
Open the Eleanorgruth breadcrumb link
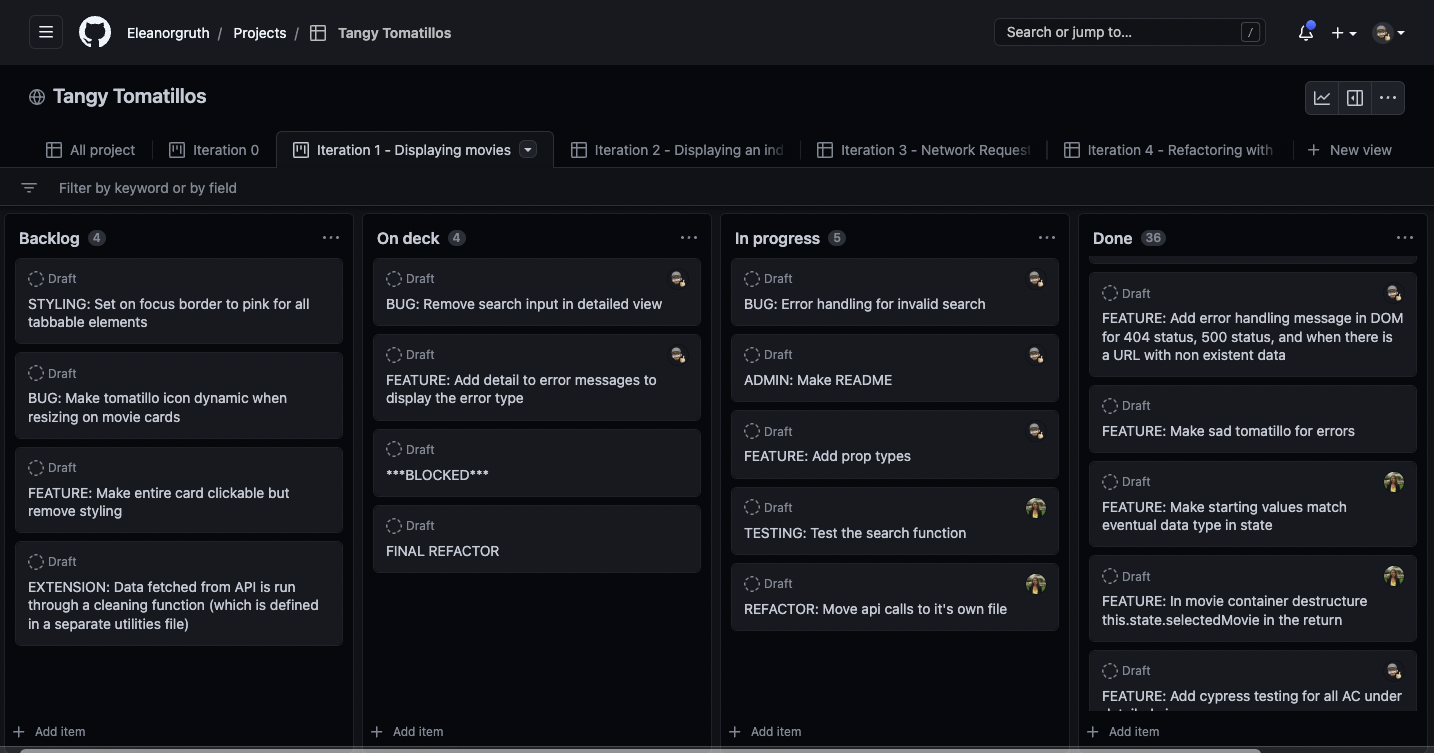click(168, 33)
